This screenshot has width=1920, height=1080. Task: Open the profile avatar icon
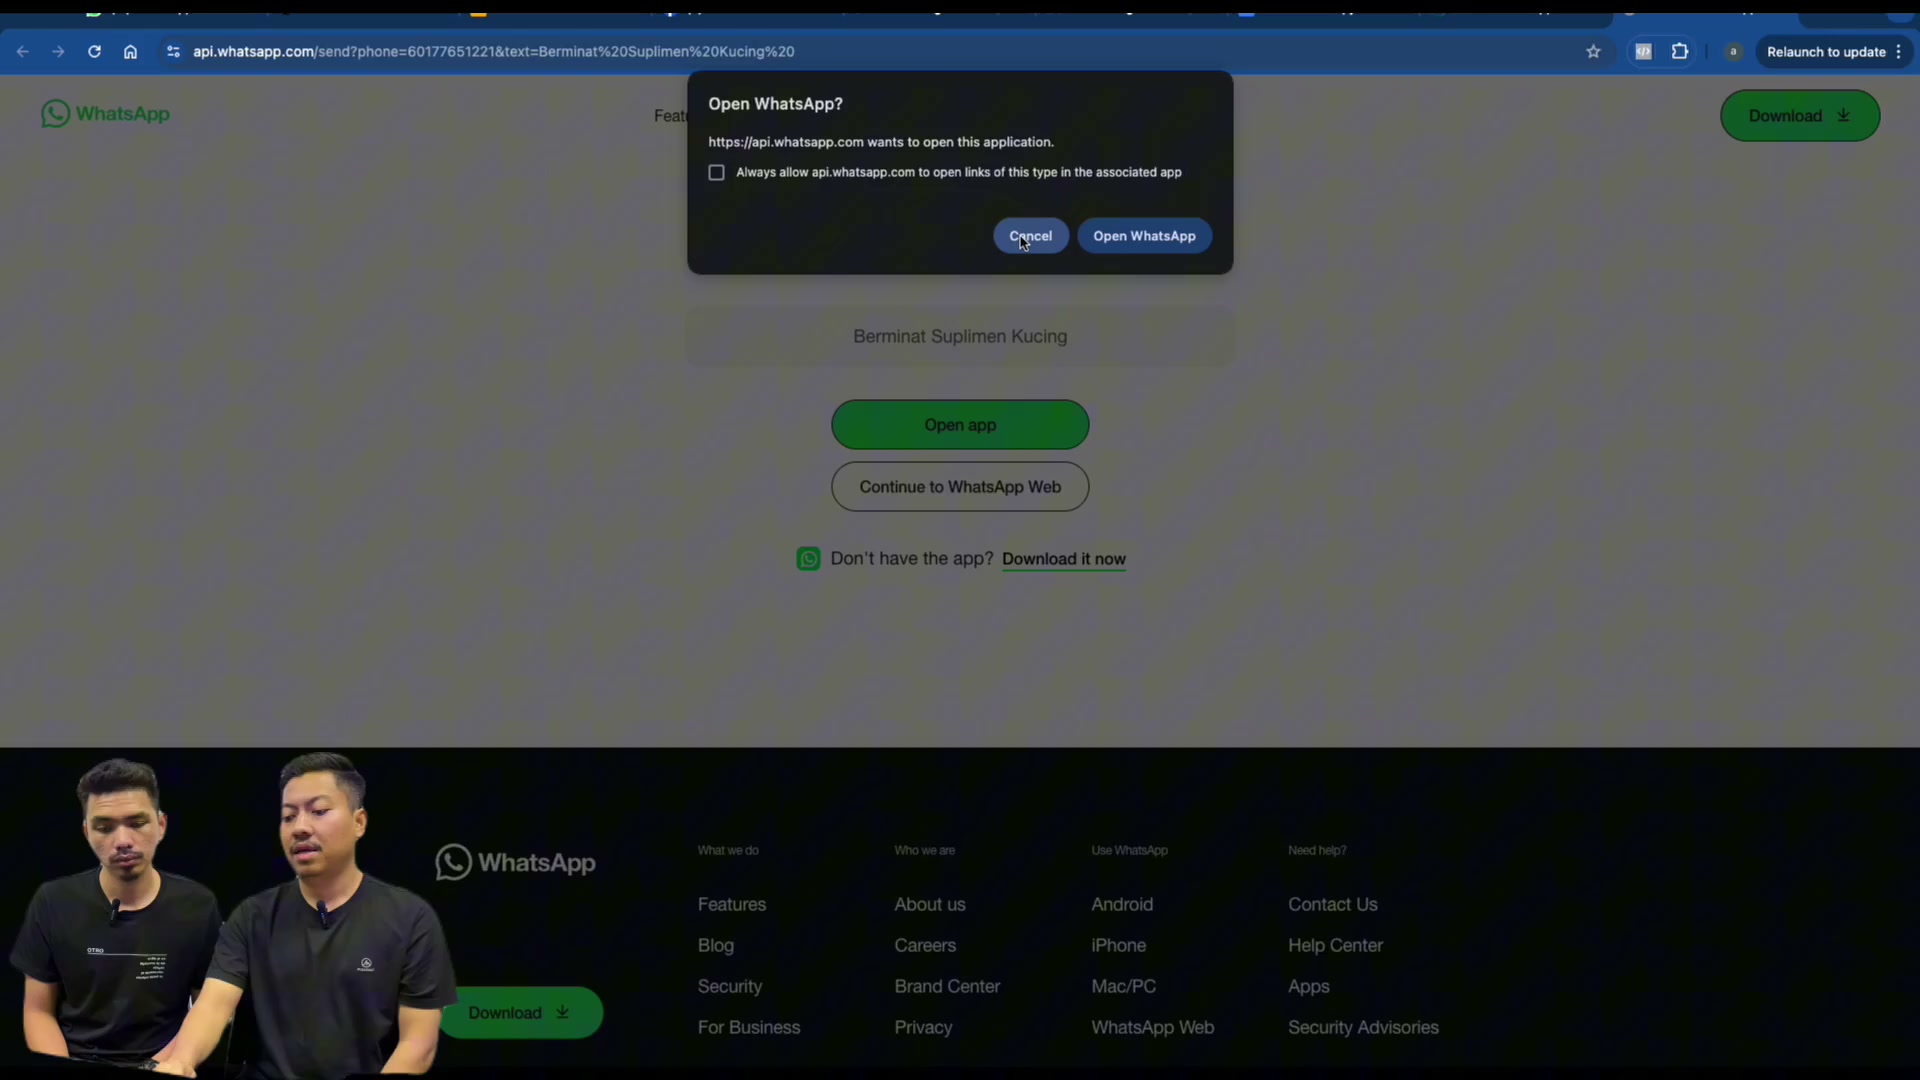coord(1733,52)
